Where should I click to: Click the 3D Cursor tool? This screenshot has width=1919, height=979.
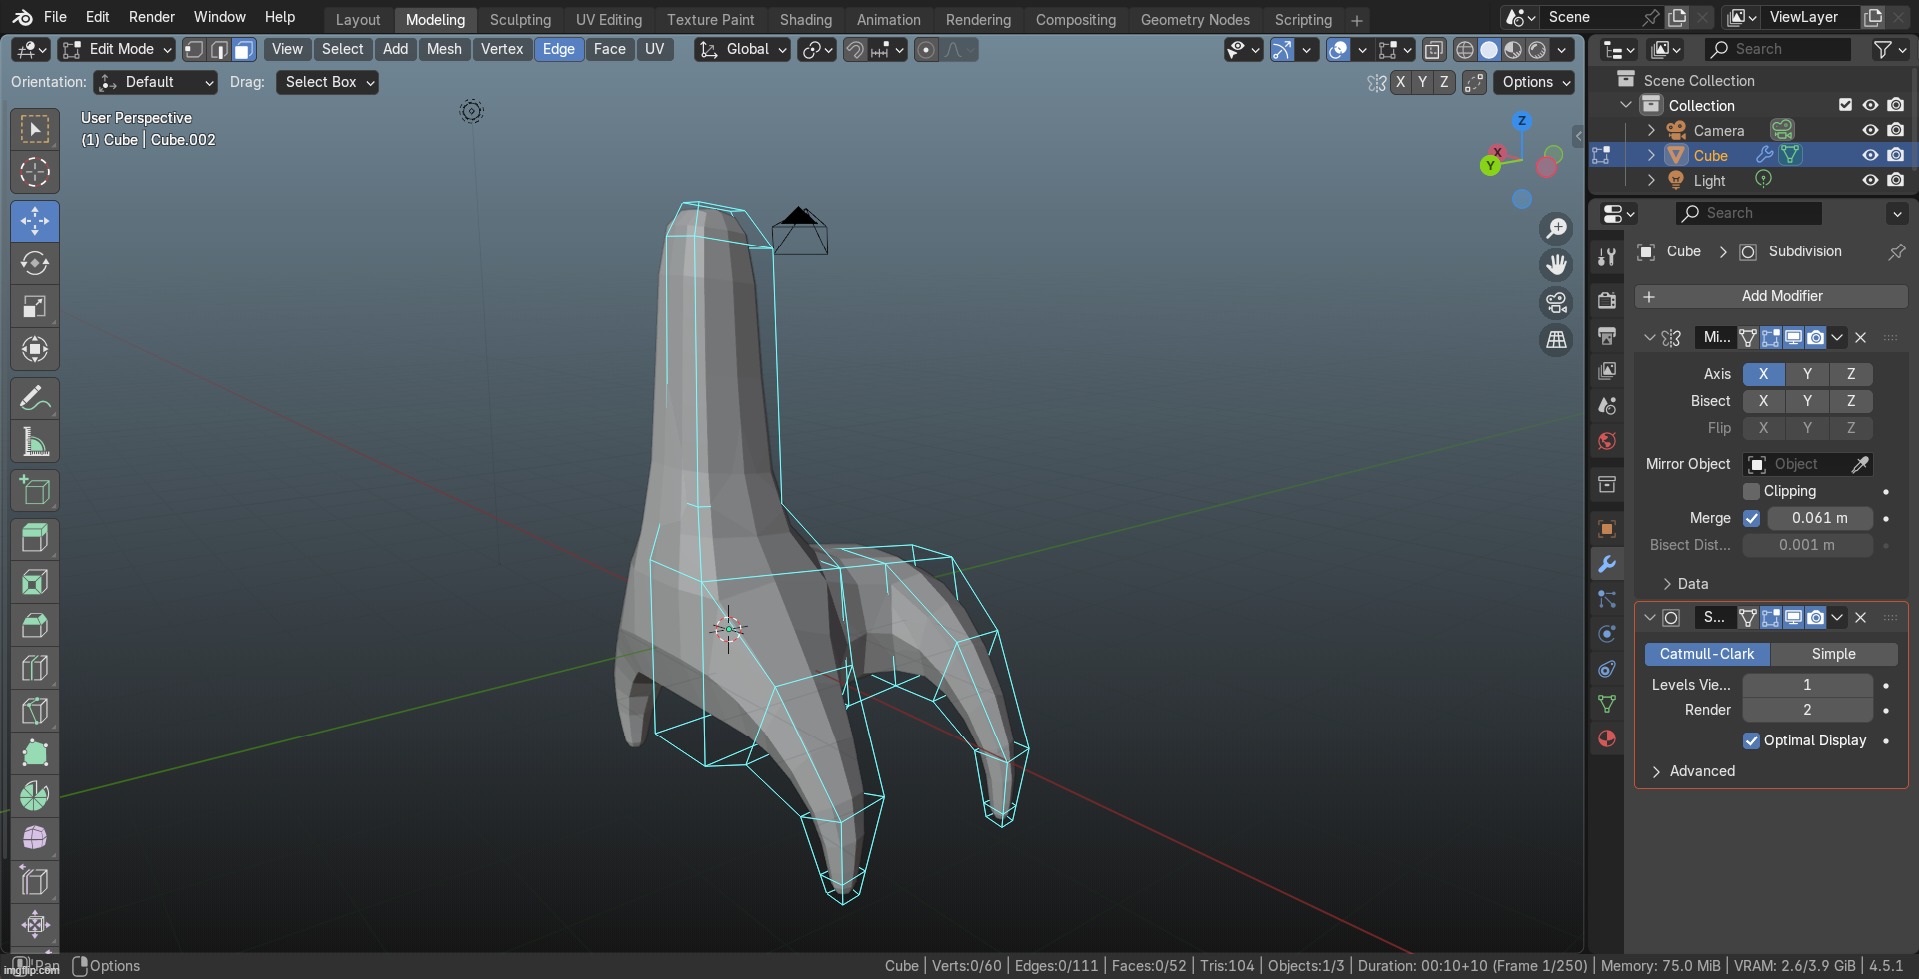(35, 172)
